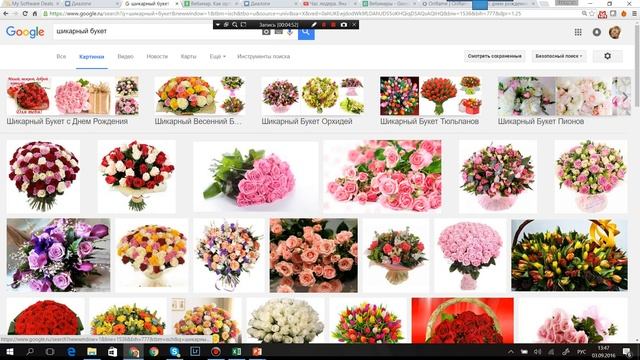
Task: Bookmark this page with the star
Action: coord(592,13)
